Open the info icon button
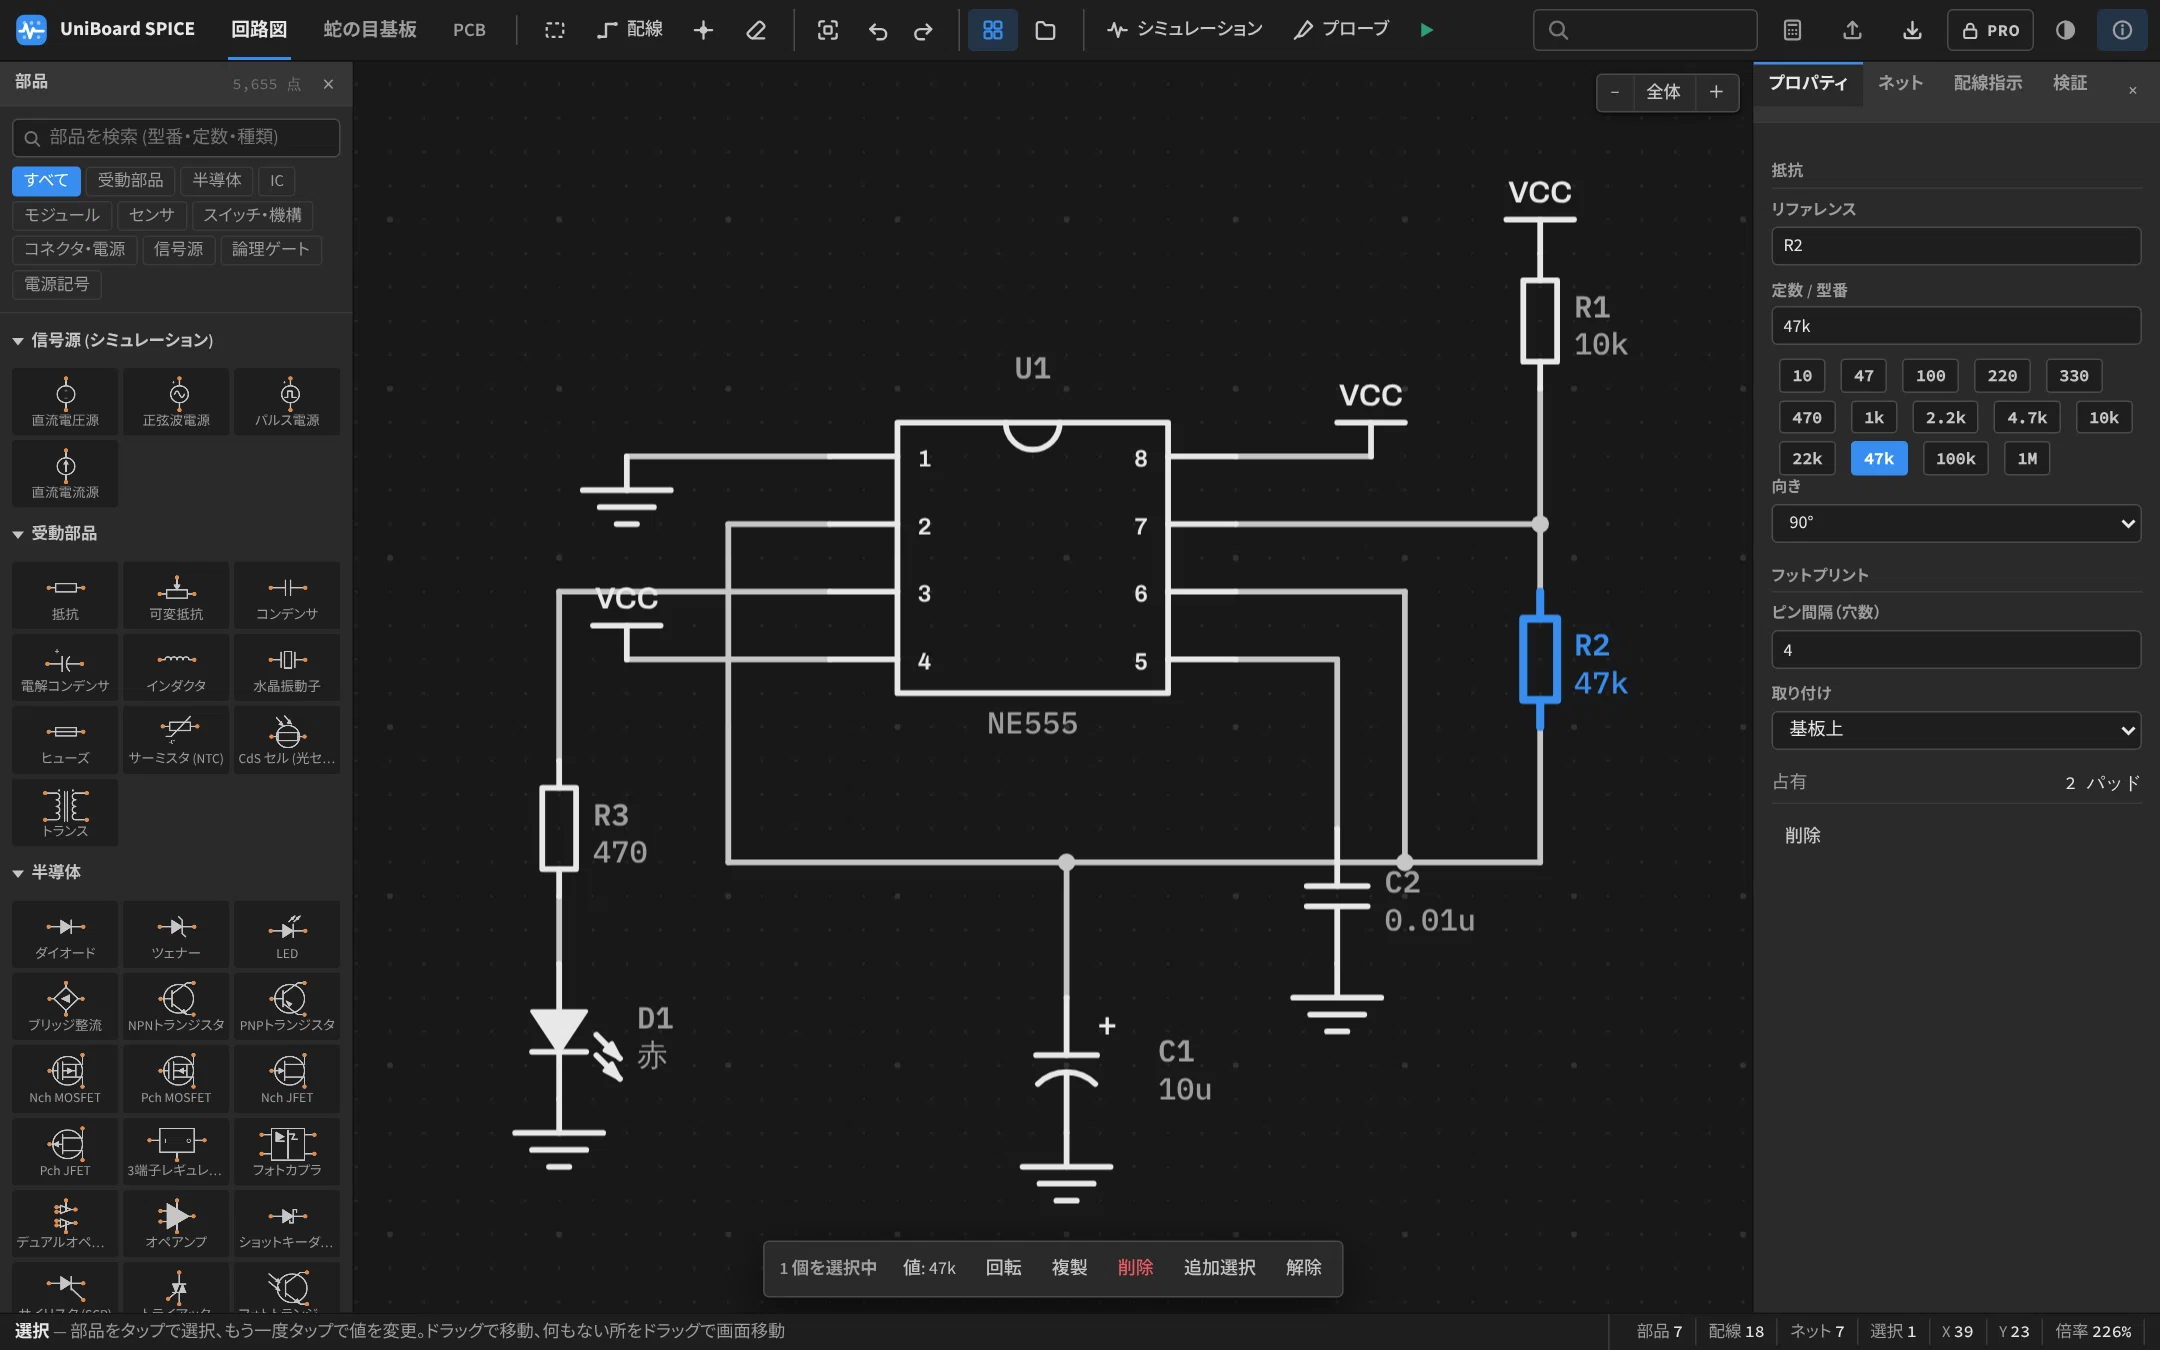 2122,30
